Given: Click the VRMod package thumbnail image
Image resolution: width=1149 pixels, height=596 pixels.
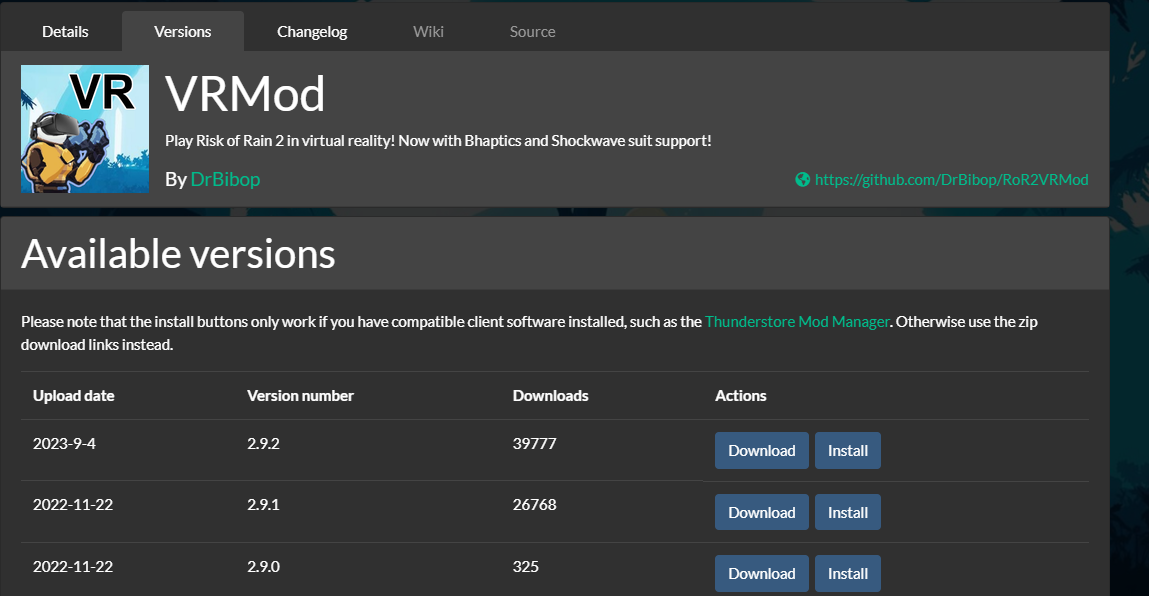Looking at the screenshot, I should point(85,129).
